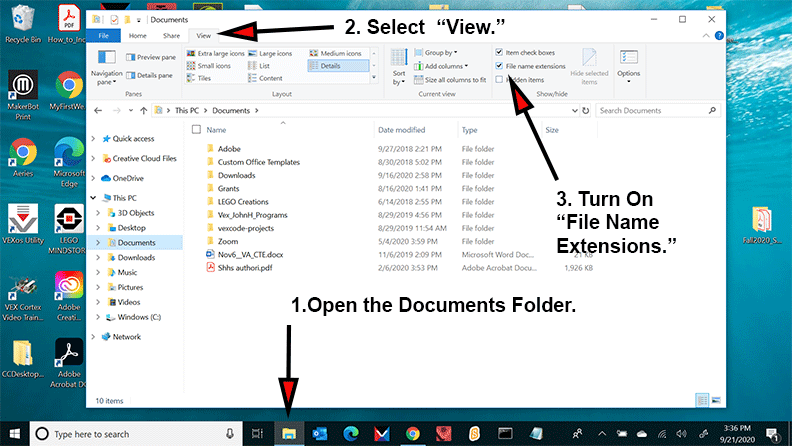
Task: Select Extra large icons layout
Action: click(x=219, y=52)
